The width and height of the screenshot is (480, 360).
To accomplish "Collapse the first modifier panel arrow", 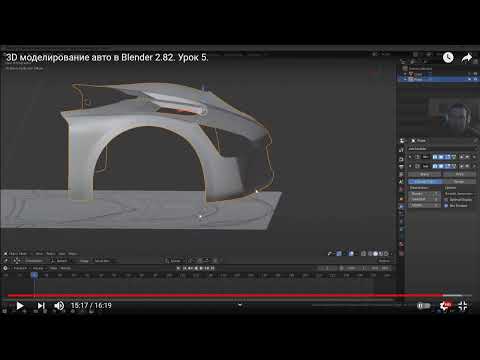I will 410,157.
